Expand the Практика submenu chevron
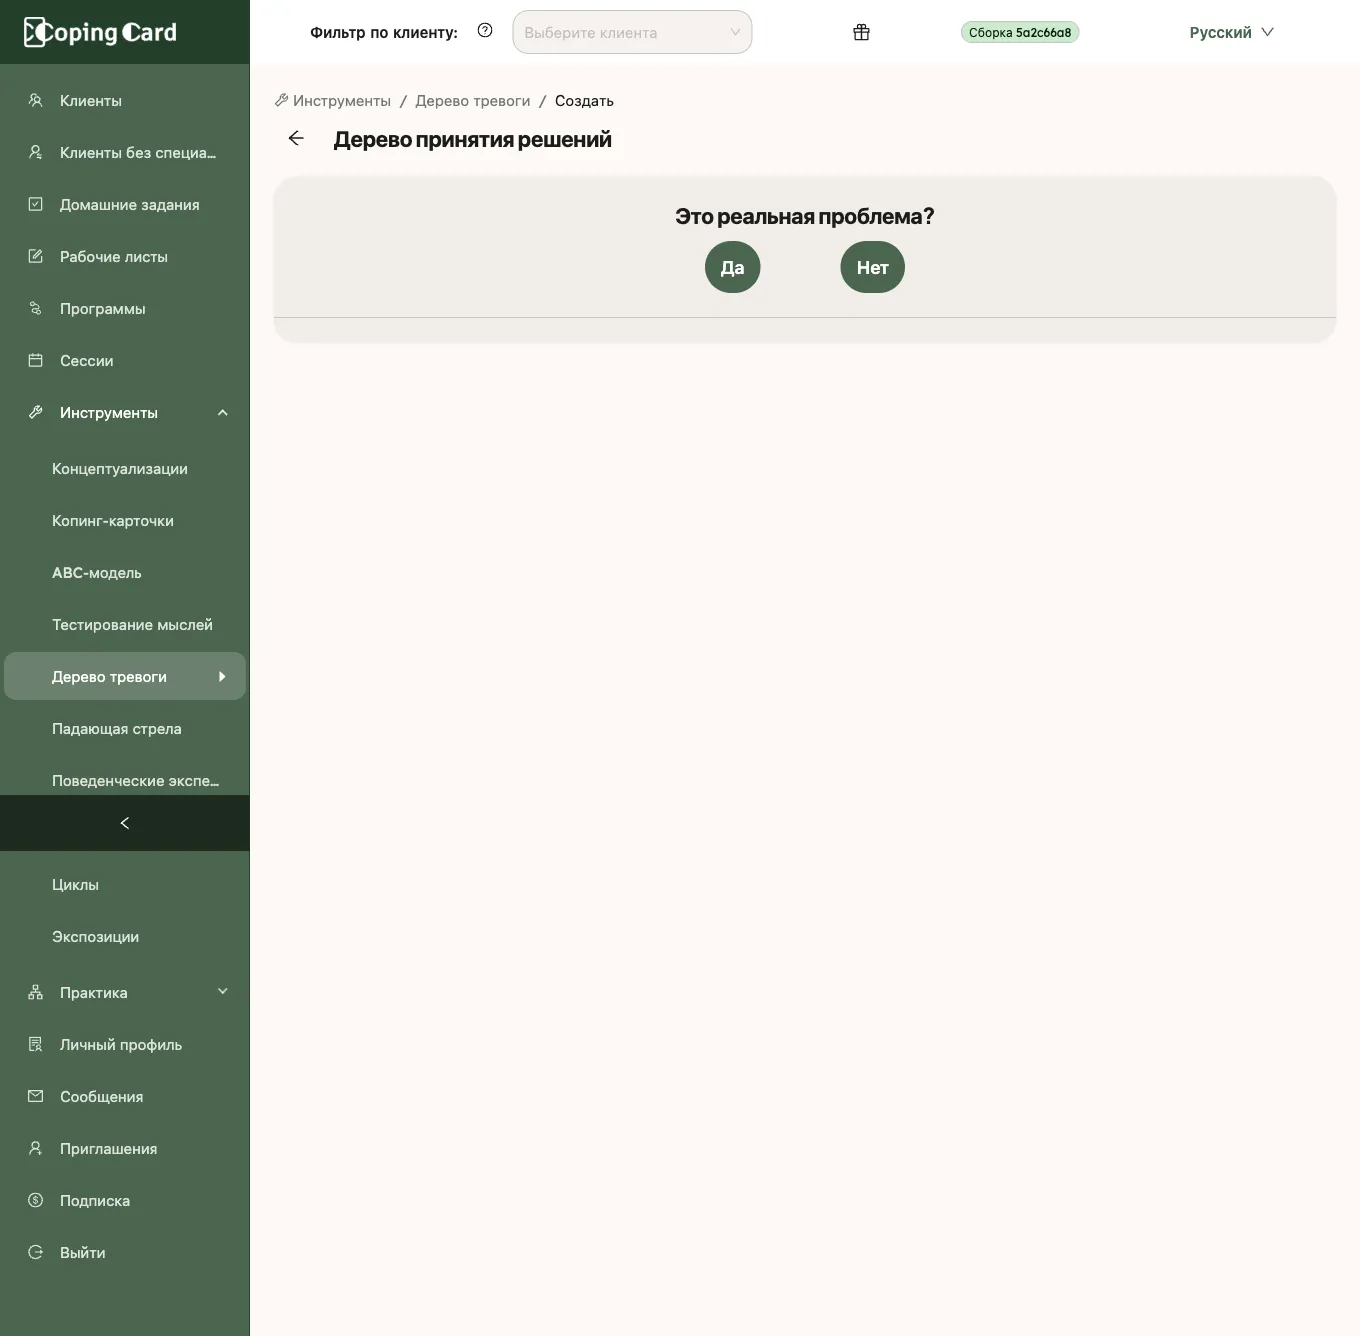Screen dimensions: 1360x1336 223,992
